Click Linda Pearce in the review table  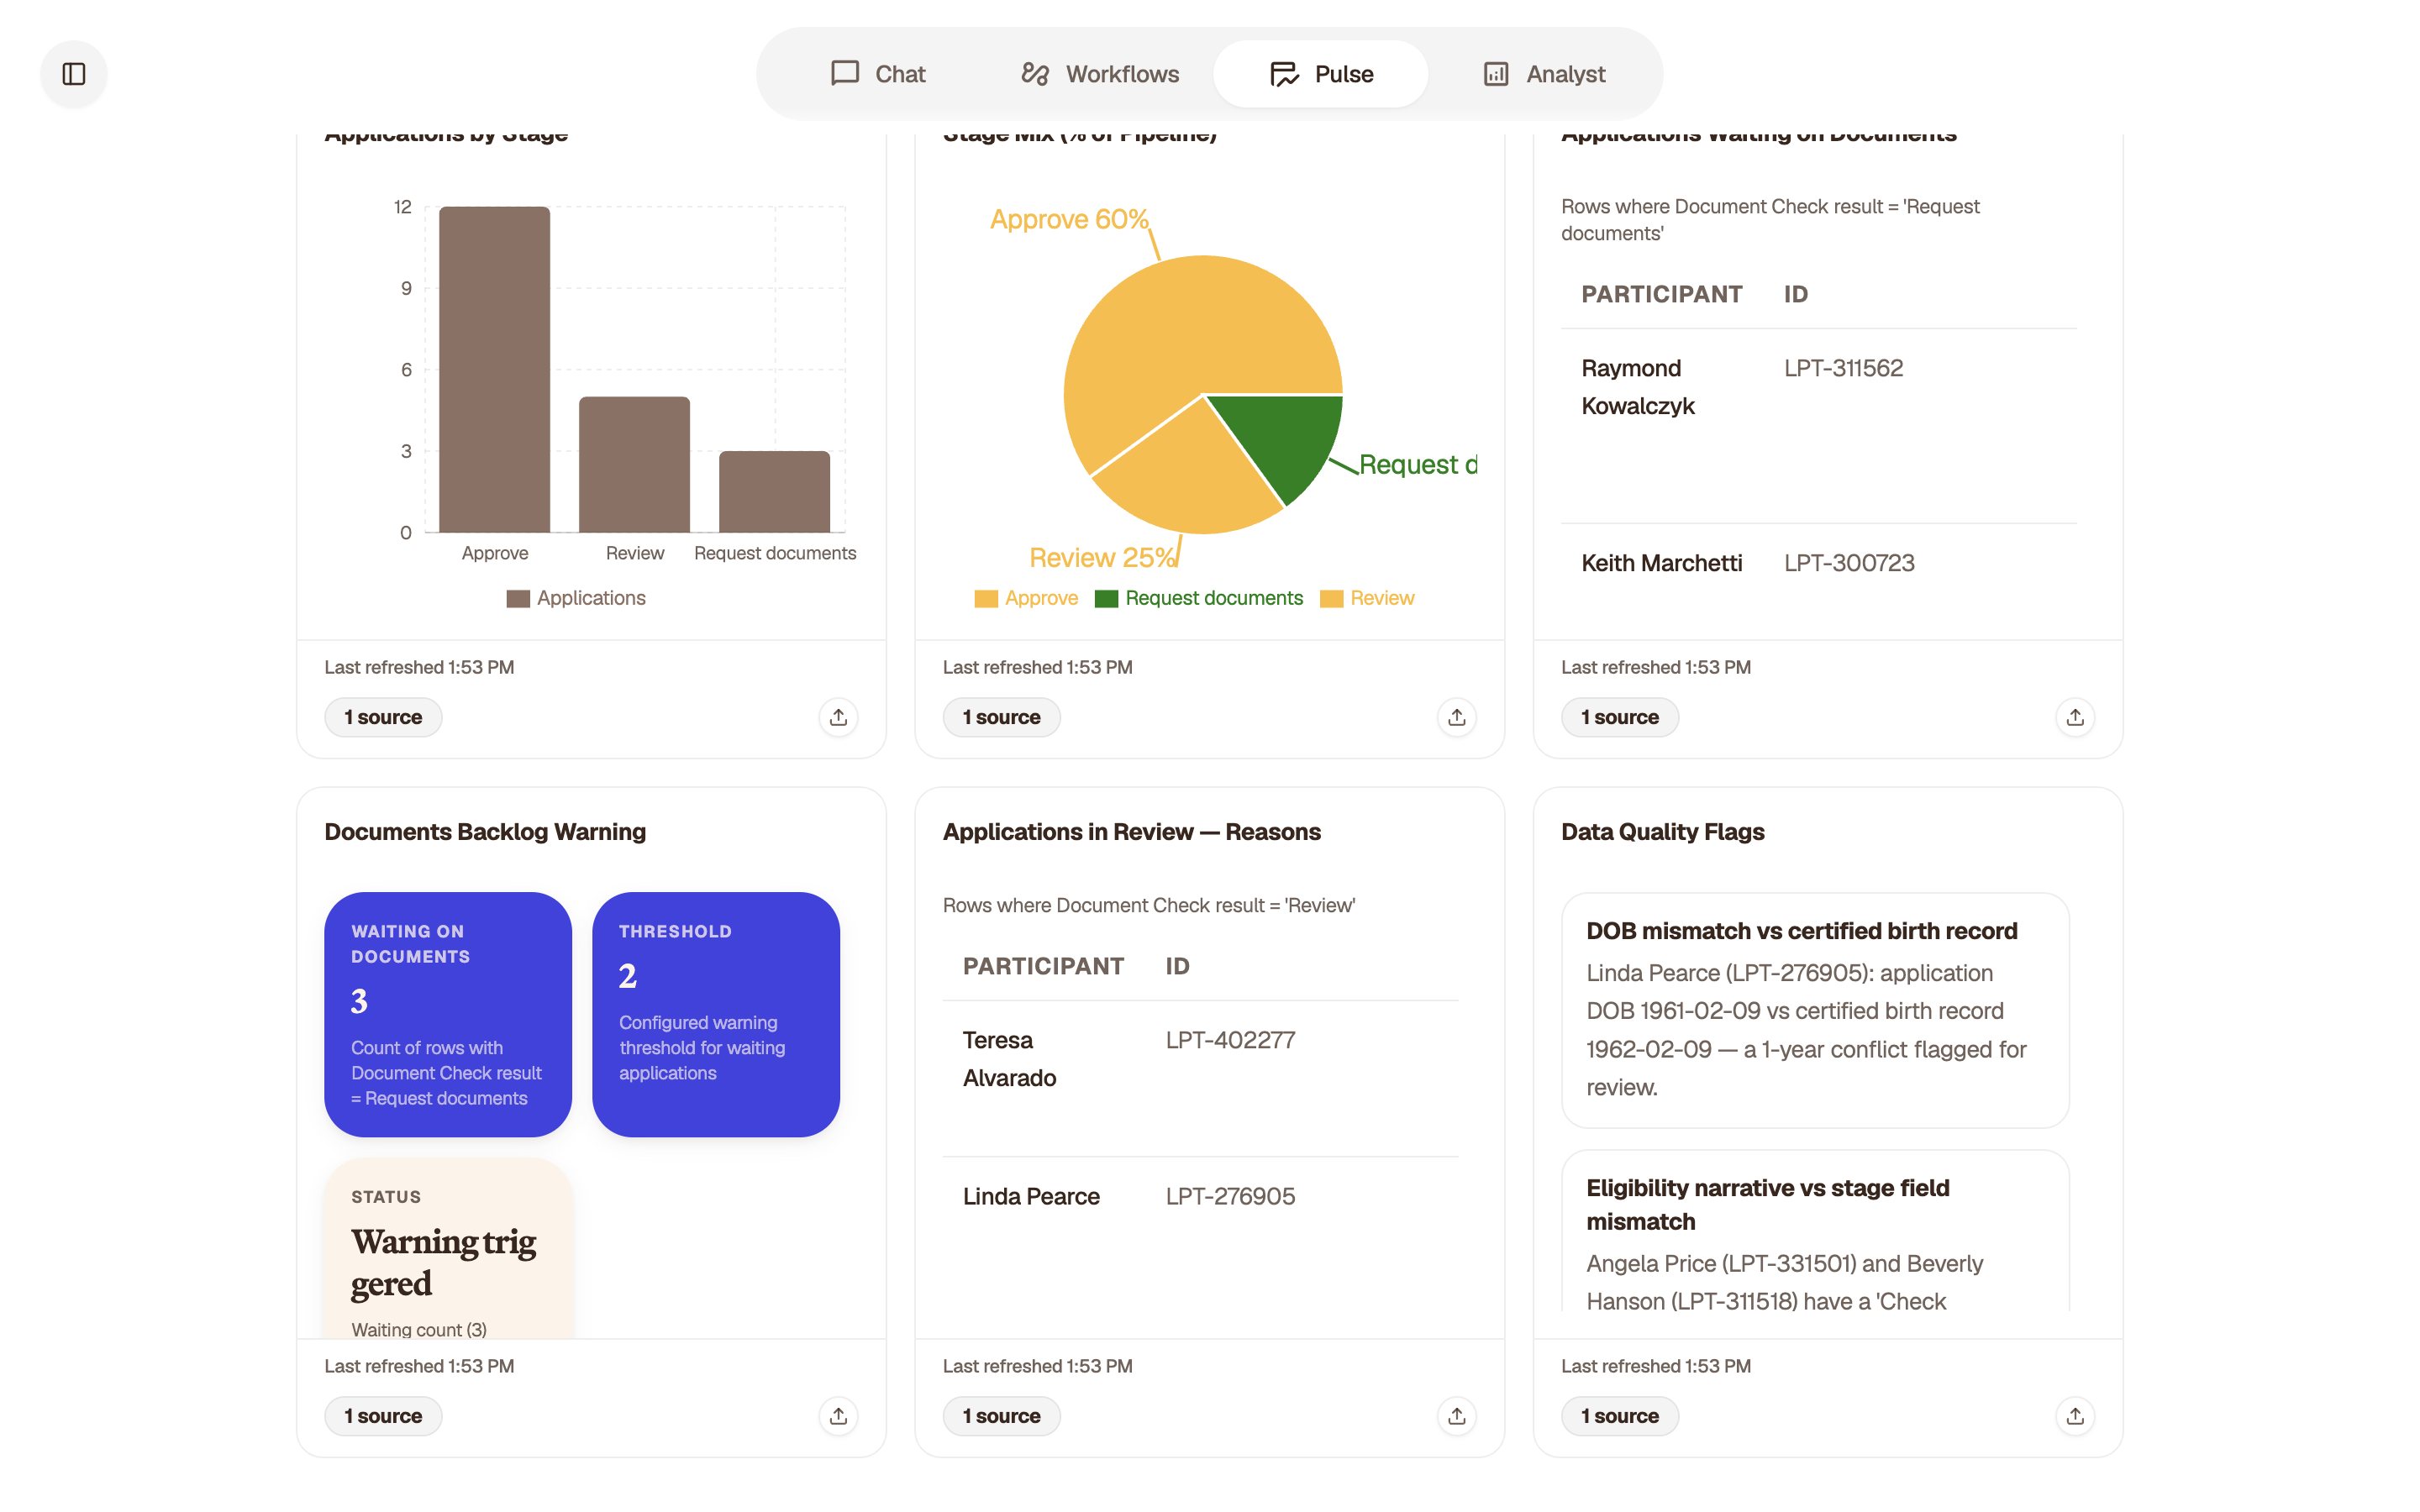click(x=1031, y=1196)
